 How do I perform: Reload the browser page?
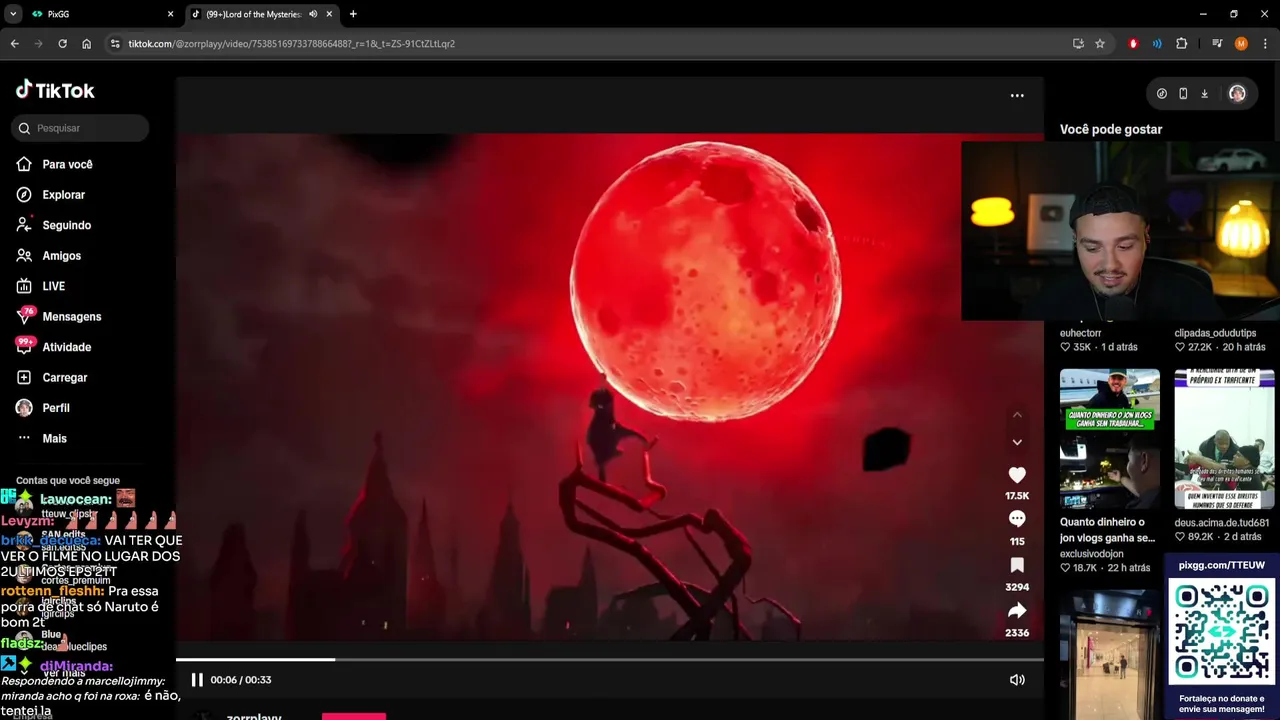pos(62,44)
